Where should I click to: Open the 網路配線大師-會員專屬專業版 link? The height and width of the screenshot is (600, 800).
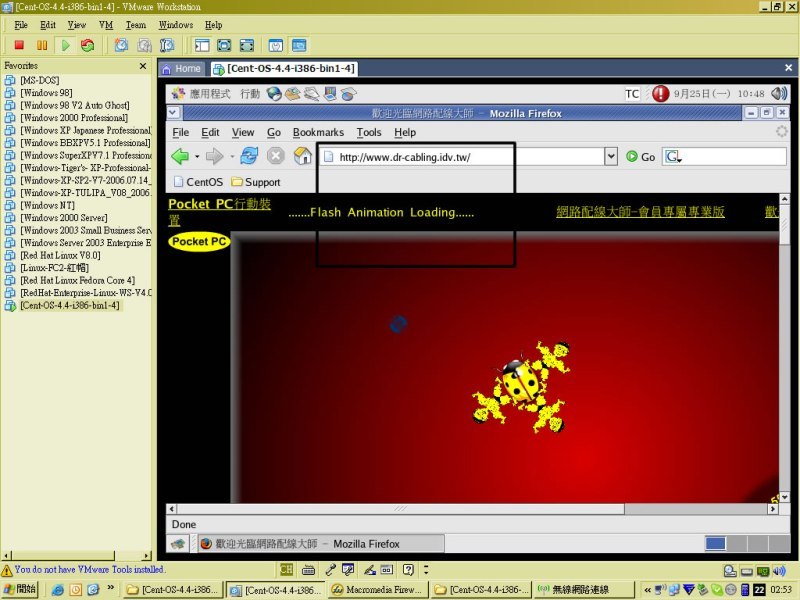pos(640,212)
